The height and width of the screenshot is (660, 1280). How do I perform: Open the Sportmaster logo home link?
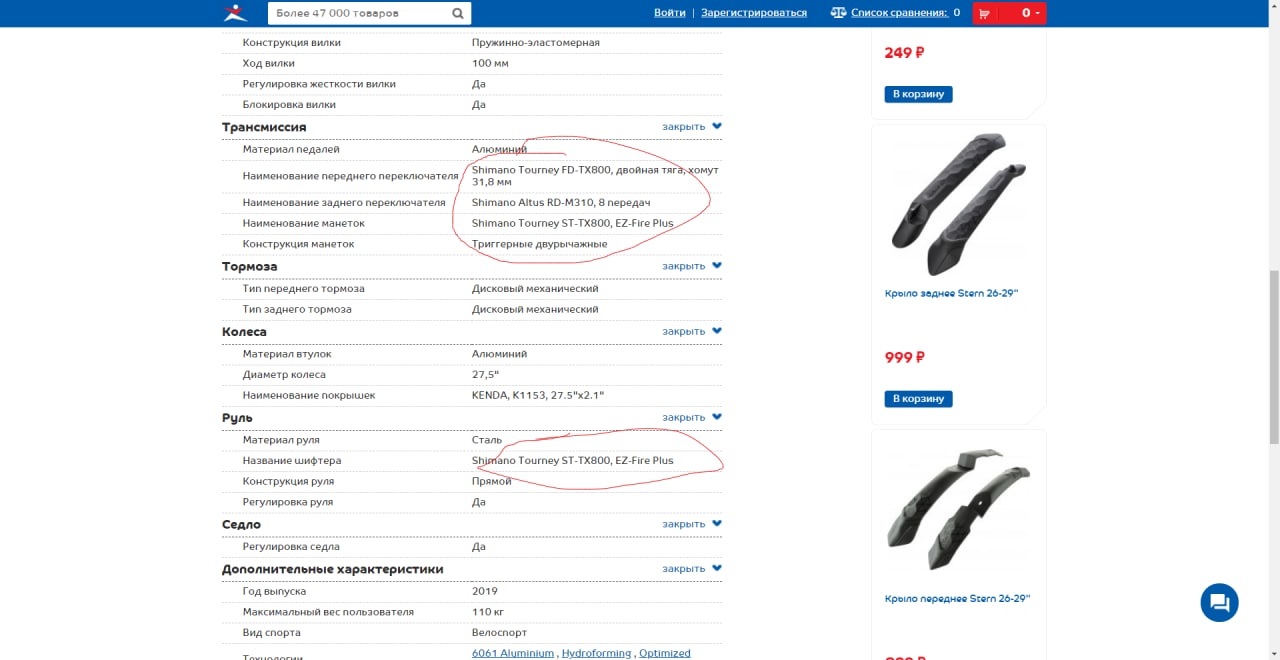[x=235, y=13]
